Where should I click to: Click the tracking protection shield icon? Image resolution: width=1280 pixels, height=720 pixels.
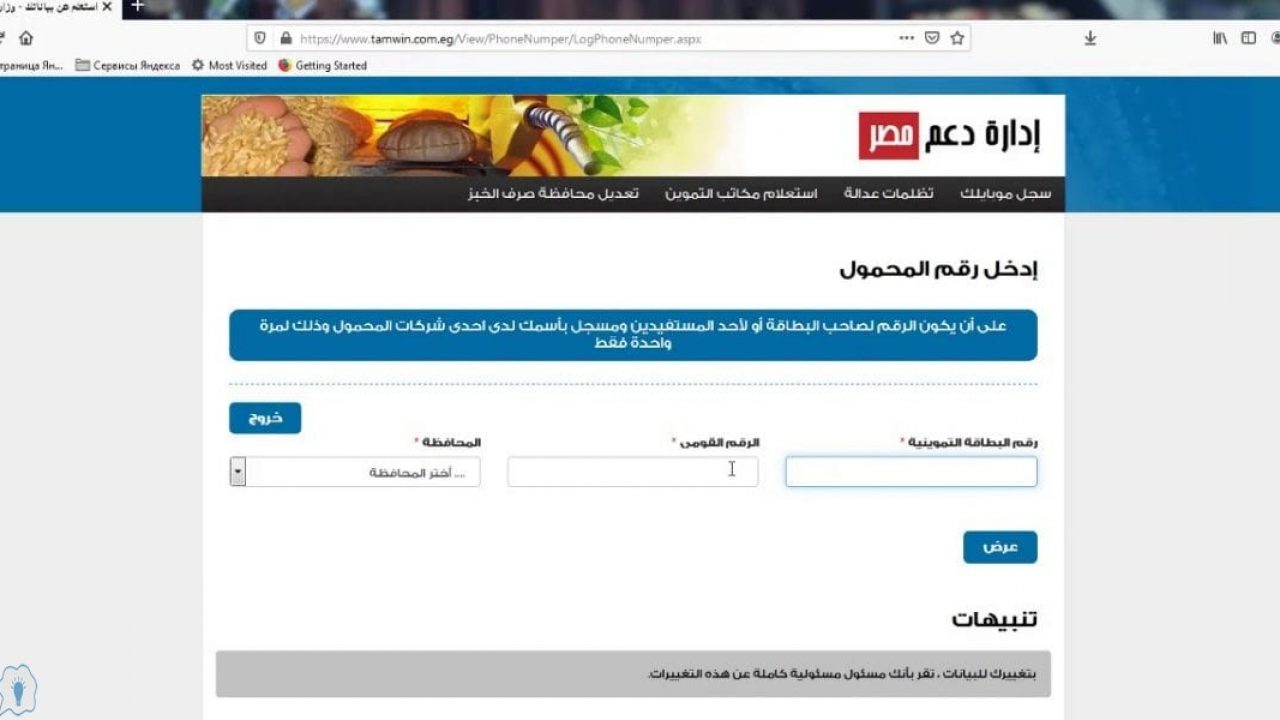(260, 38)
